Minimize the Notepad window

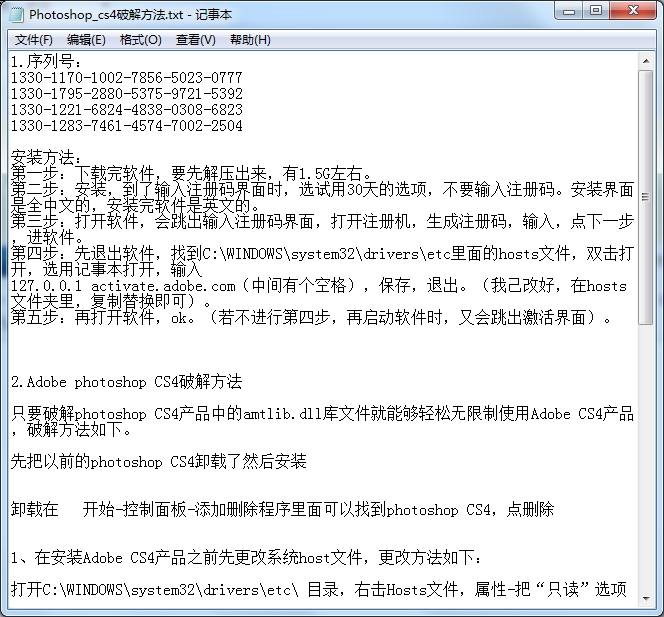coord(568,10)
